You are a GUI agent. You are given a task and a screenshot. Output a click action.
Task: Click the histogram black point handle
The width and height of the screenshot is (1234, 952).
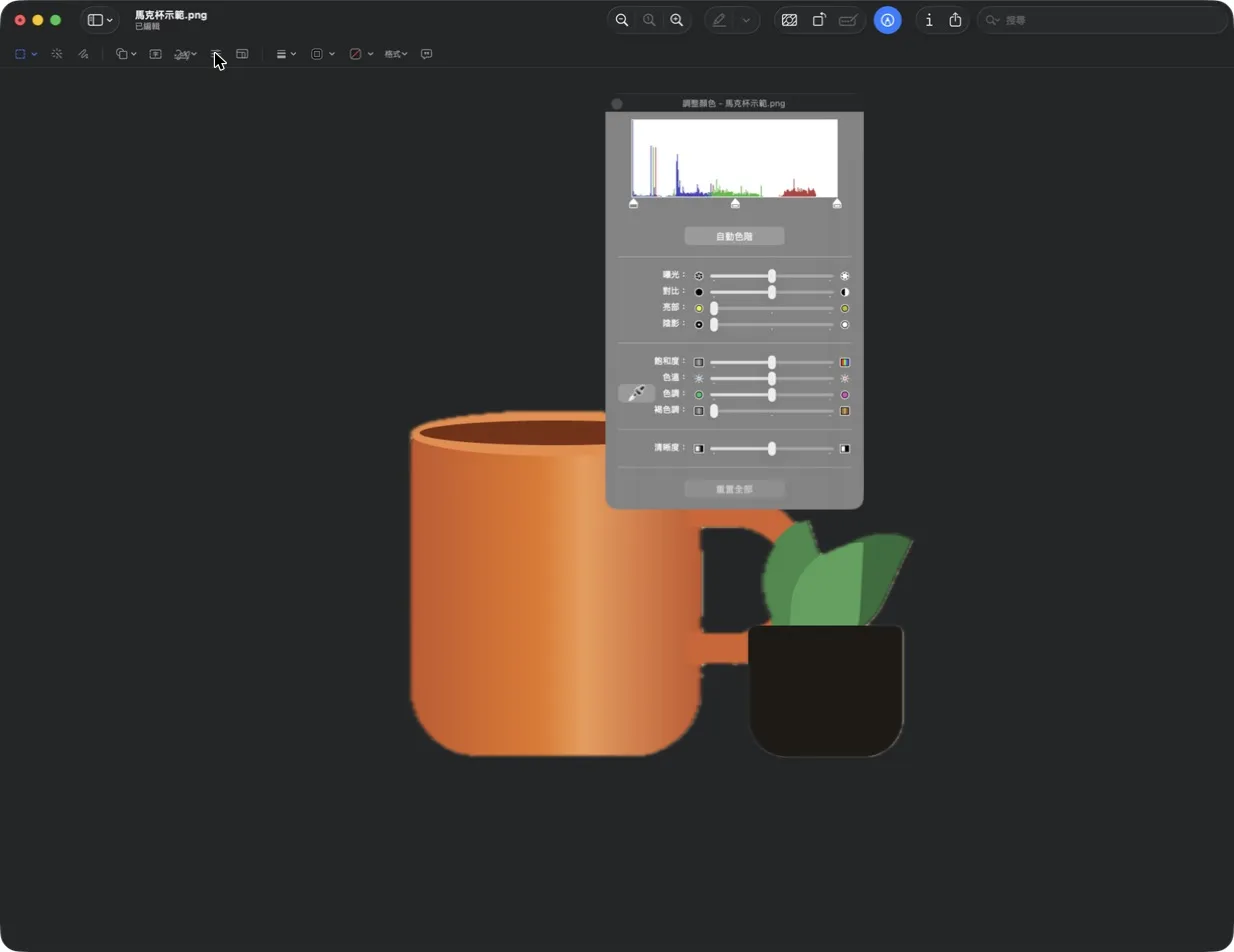click(633, 204)
